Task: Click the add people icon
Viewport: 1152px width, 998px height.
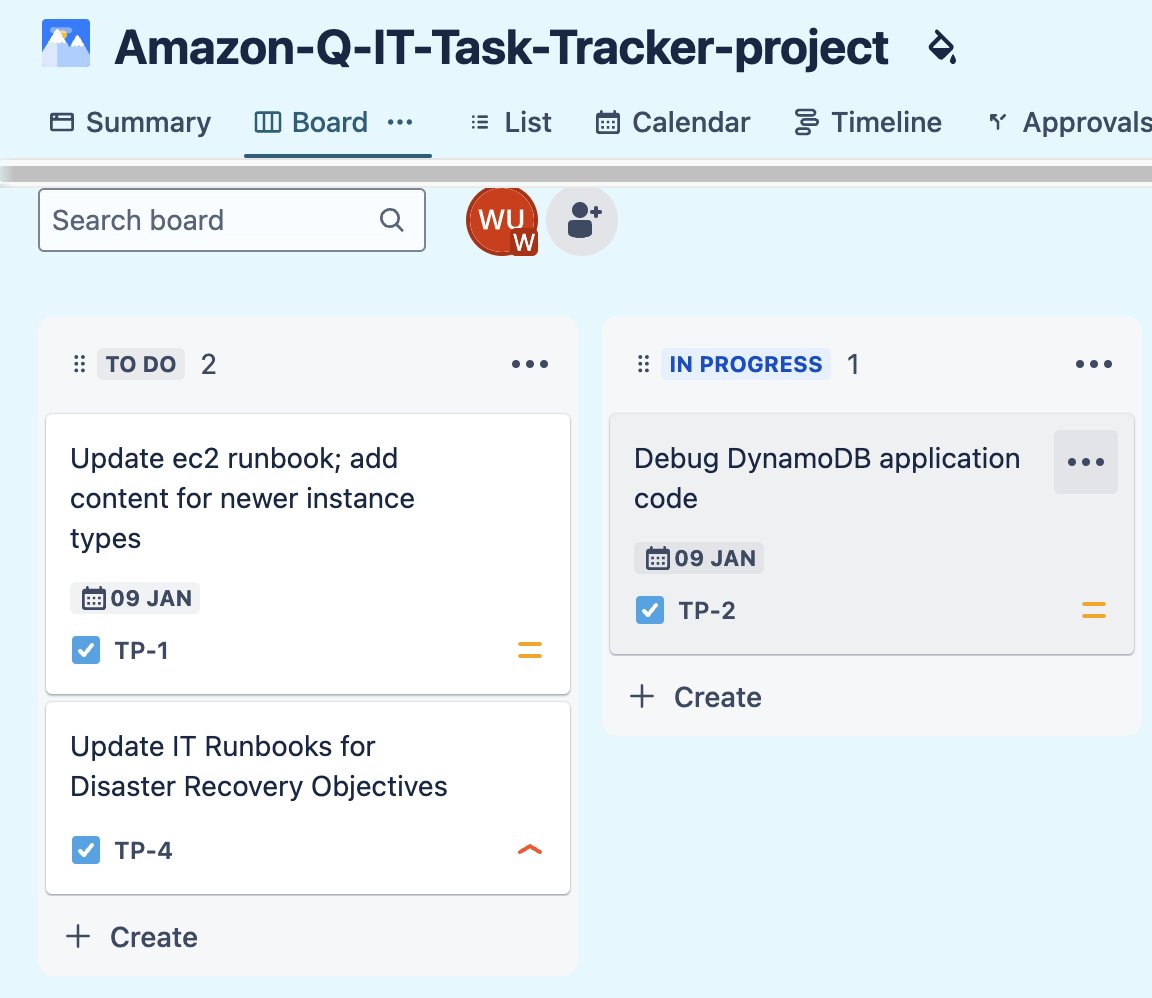Action: point(583,220)
